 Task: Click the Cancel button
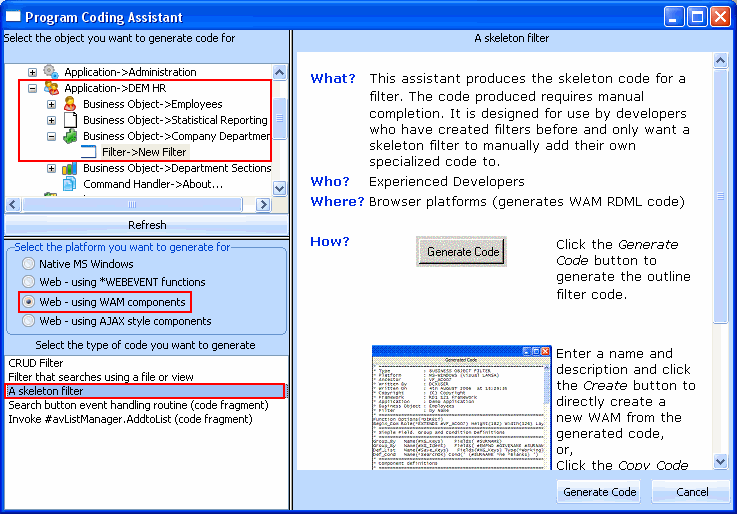coord(692,492)
